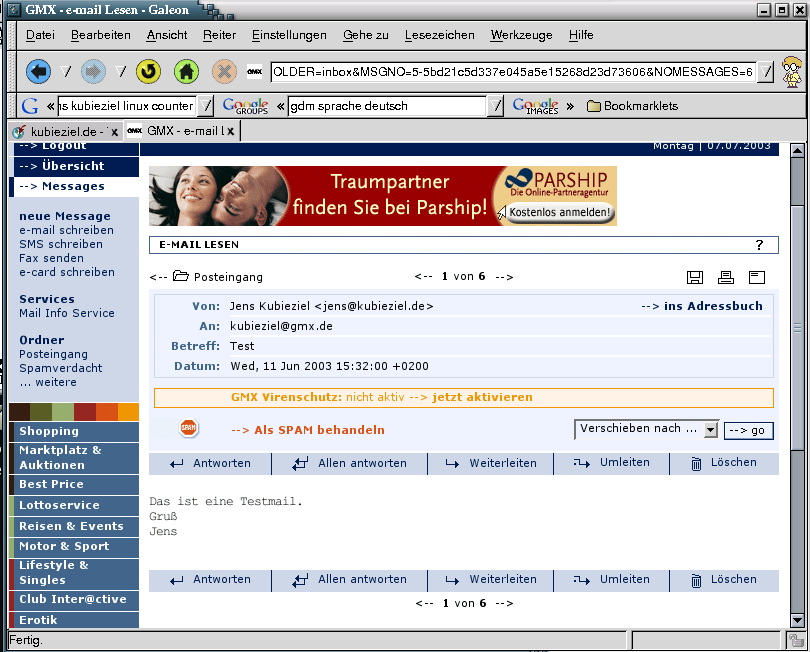Viewport: 810px width, 652px height.
Task: Click the print email printer icon
Action: 726,277
